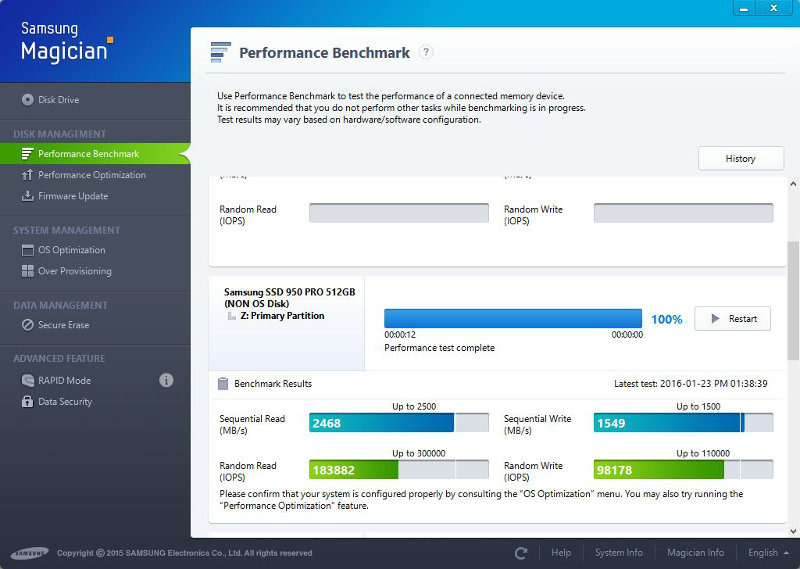The height and width of the screenshot is (569, 800).
Task: Open benchmark History
Action: [x=741, y=159]
